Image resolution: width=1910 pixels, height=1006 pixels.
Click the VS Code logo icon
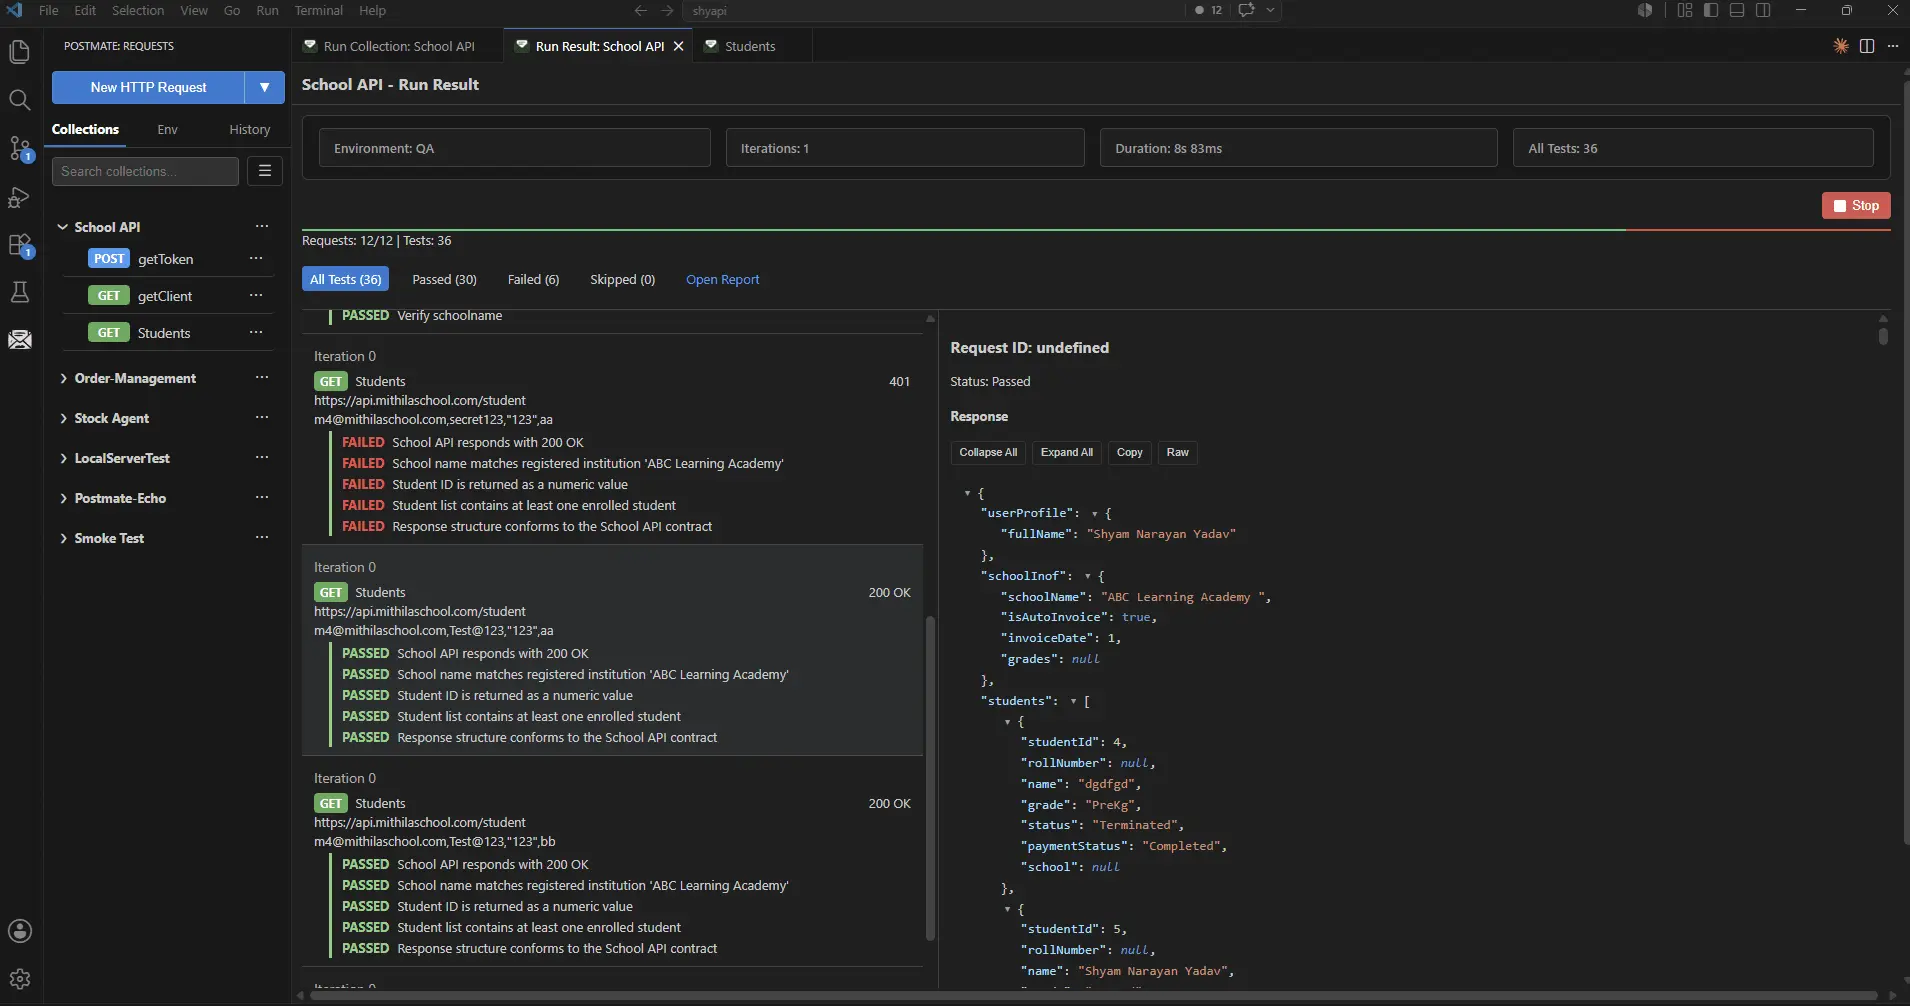click(14, 10)
